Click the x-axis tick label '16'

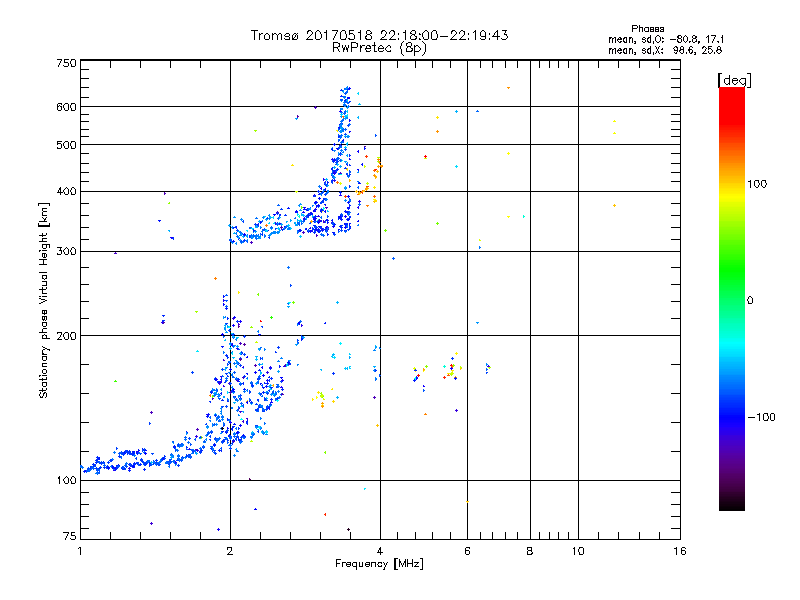680,551
